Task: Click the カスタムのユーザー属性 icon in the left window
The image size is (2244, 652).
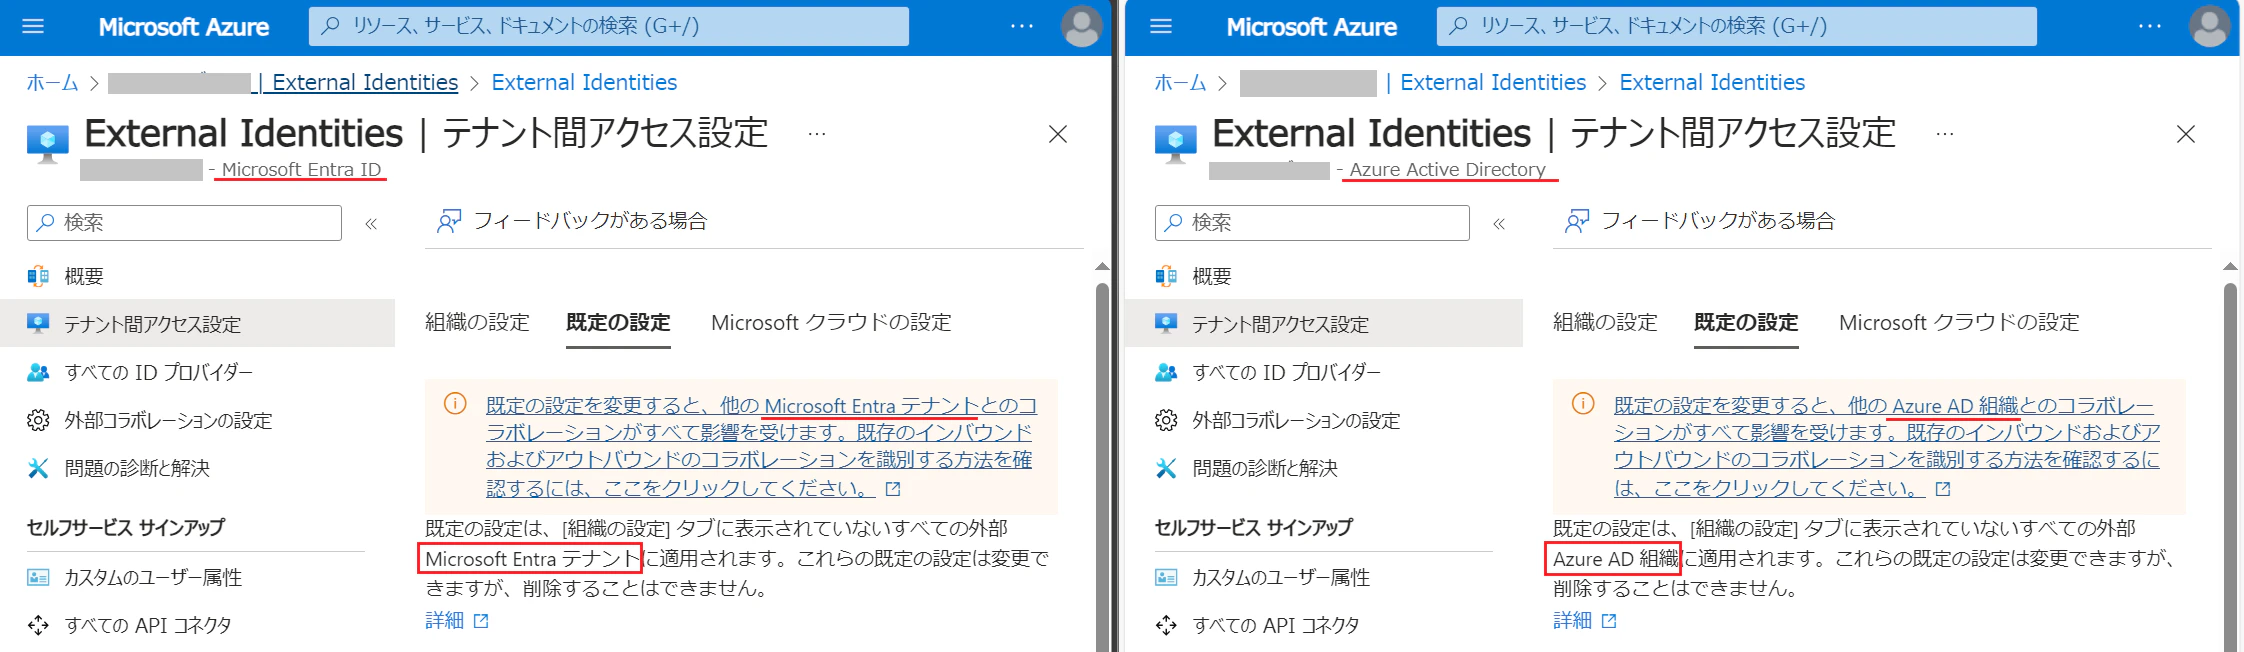Action: point(38,577)
